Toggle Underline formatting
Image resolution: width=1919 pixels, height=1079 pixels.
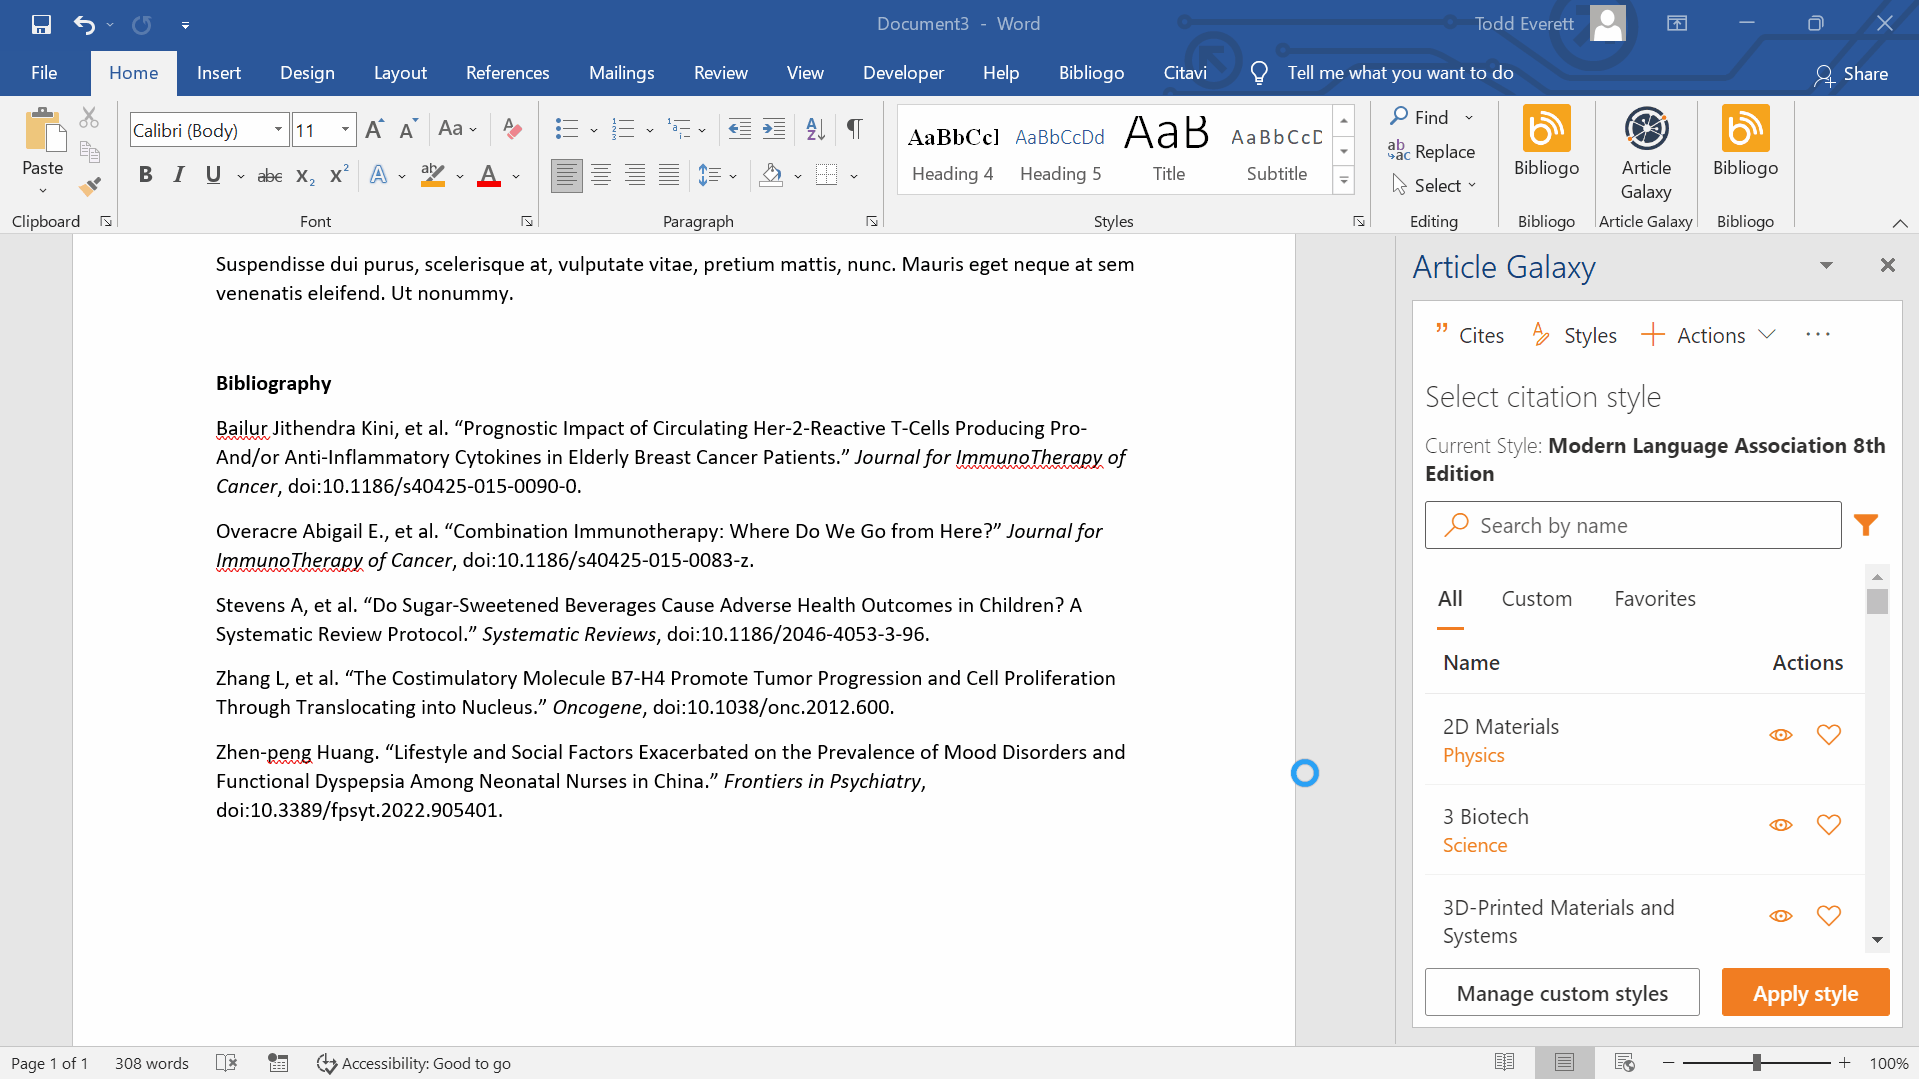[213, 176]
